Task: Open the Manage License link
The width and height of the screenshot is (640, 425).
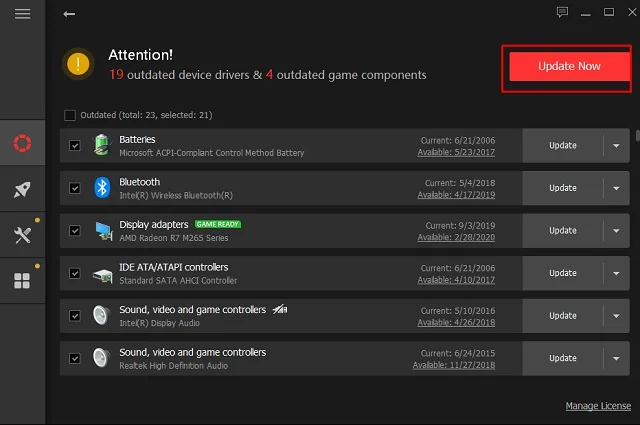Action: (598, 406)
